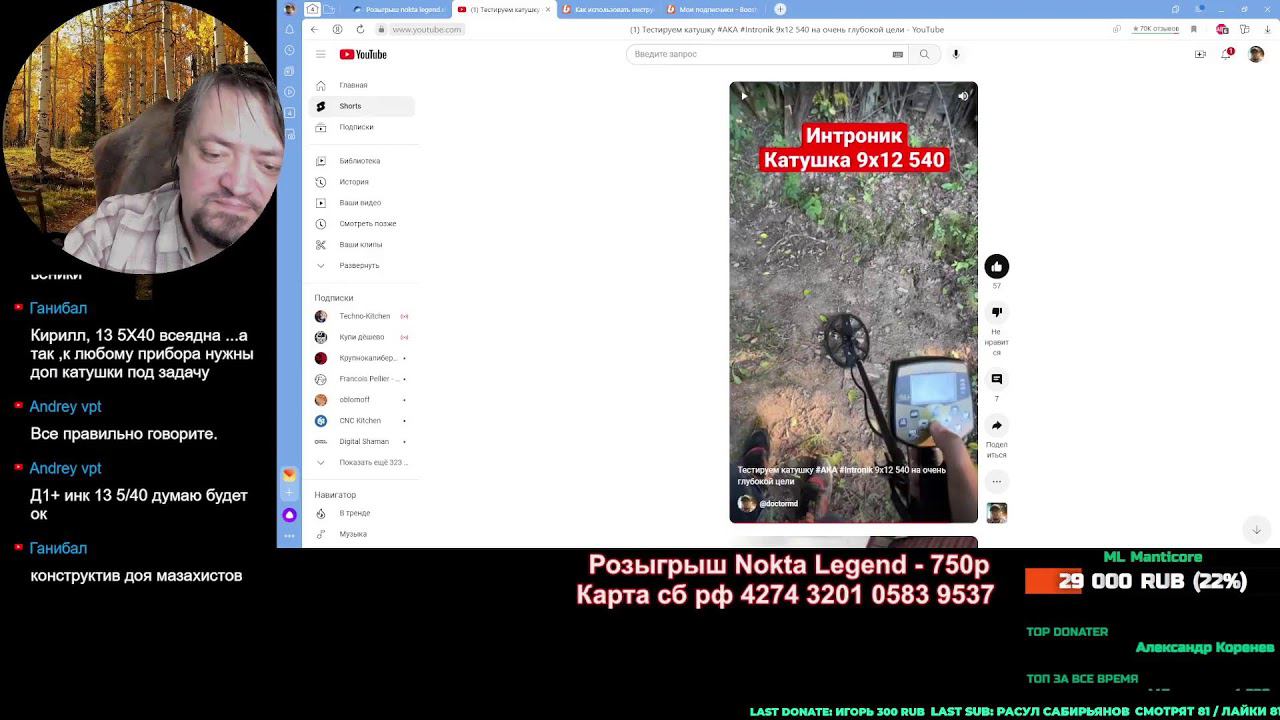Open the YouTube hamburger guide menu
The width and height of the screenshot is (1280, 720).
click(320, 54)
